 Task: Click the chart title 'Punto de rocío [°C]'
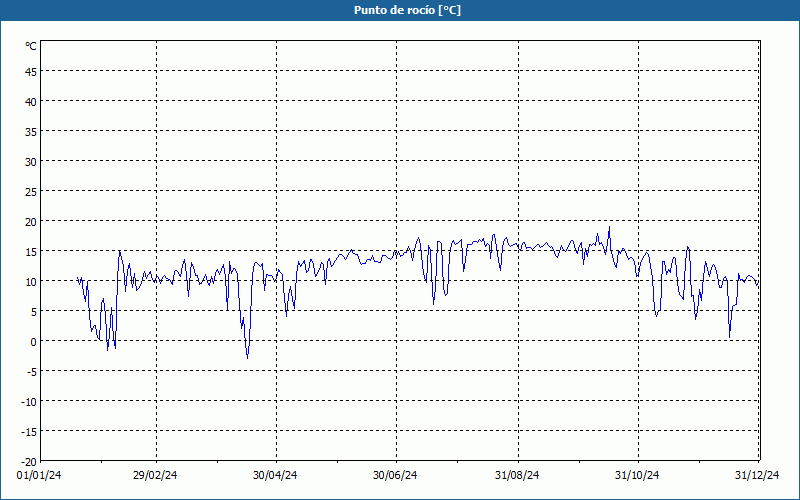tap(407, 10)
